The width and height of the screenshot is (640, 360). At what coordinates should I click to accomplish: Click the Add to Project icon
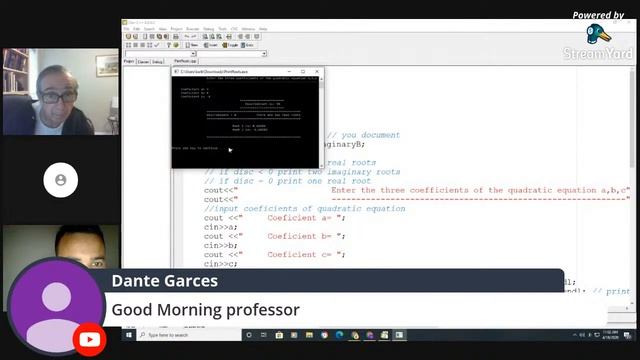[240, 36]
